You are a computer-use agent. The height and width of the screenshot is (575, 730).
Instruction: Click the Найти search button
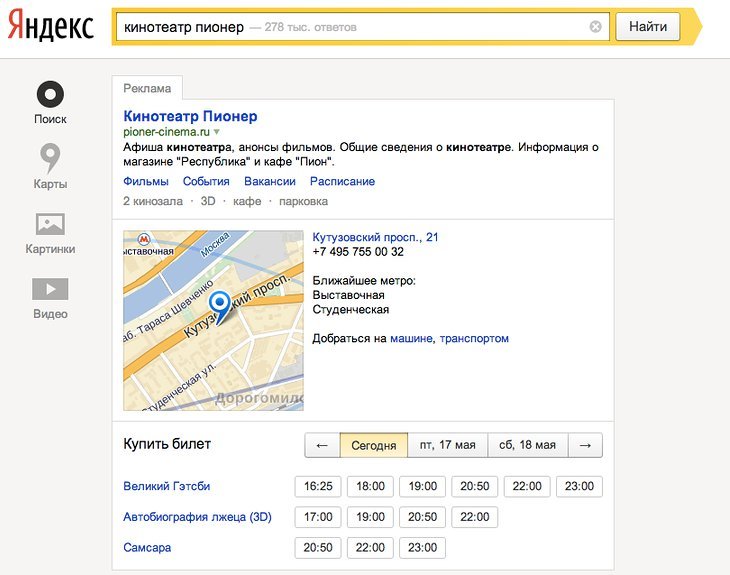[x=648, y=27]
